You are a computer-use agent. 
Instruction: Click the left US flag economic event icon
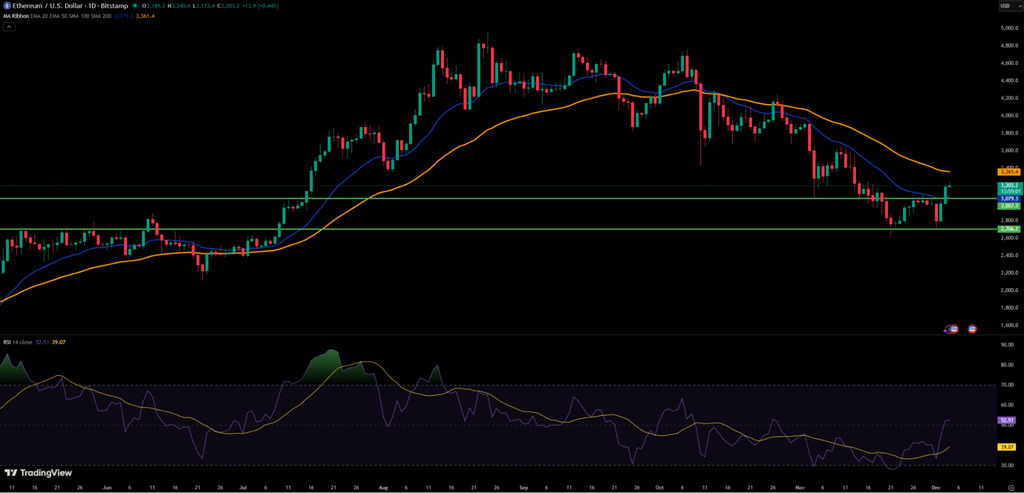[x=953, y=328]
